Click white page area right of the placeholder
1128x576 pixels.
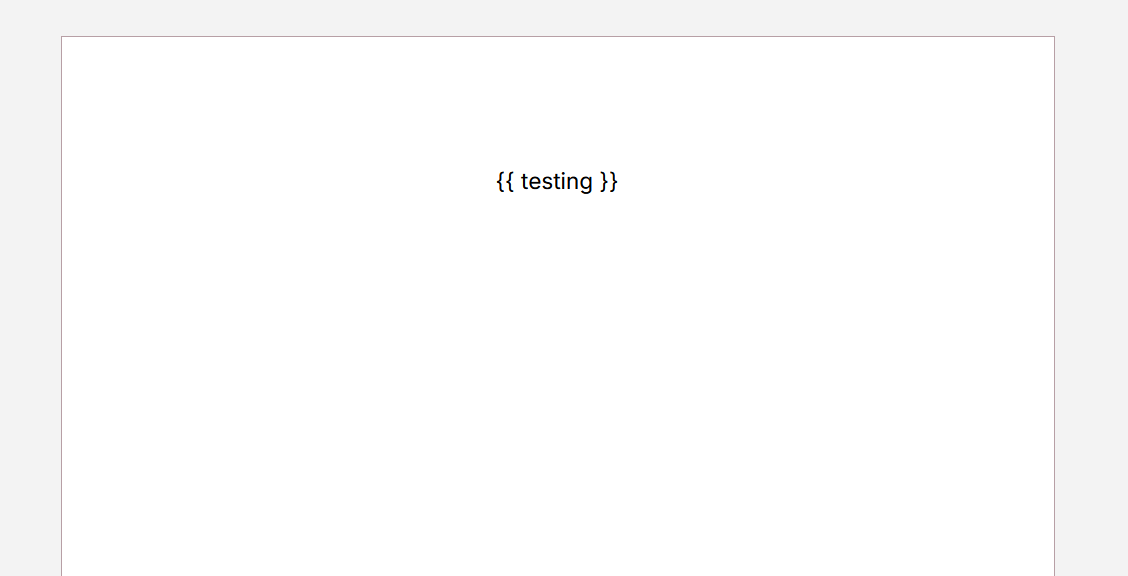[x=834, y=181]
